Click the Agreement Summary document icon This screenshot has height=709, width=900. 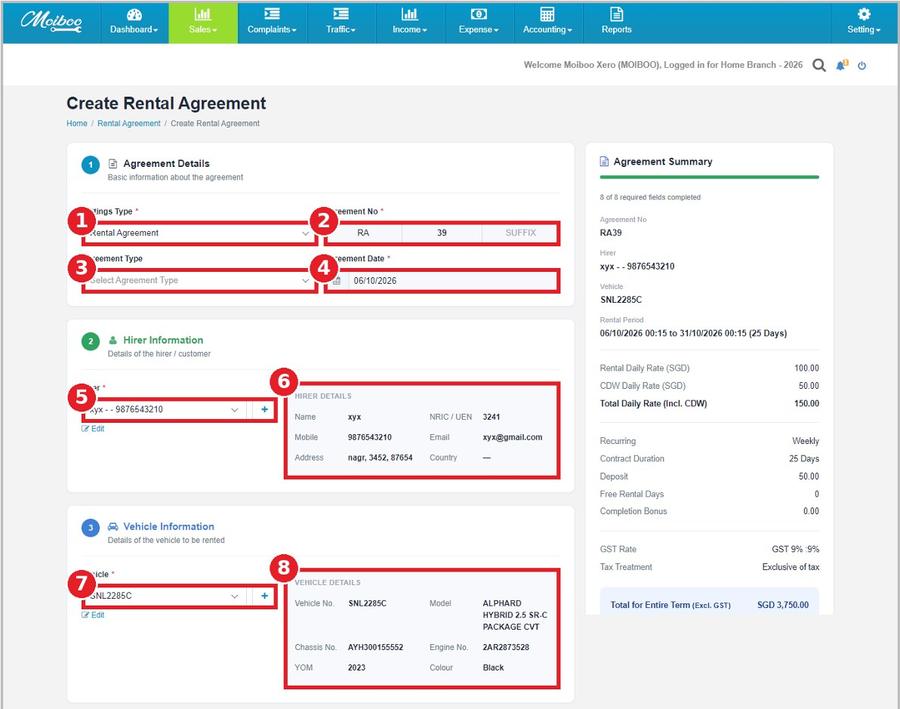pos(604,161)
